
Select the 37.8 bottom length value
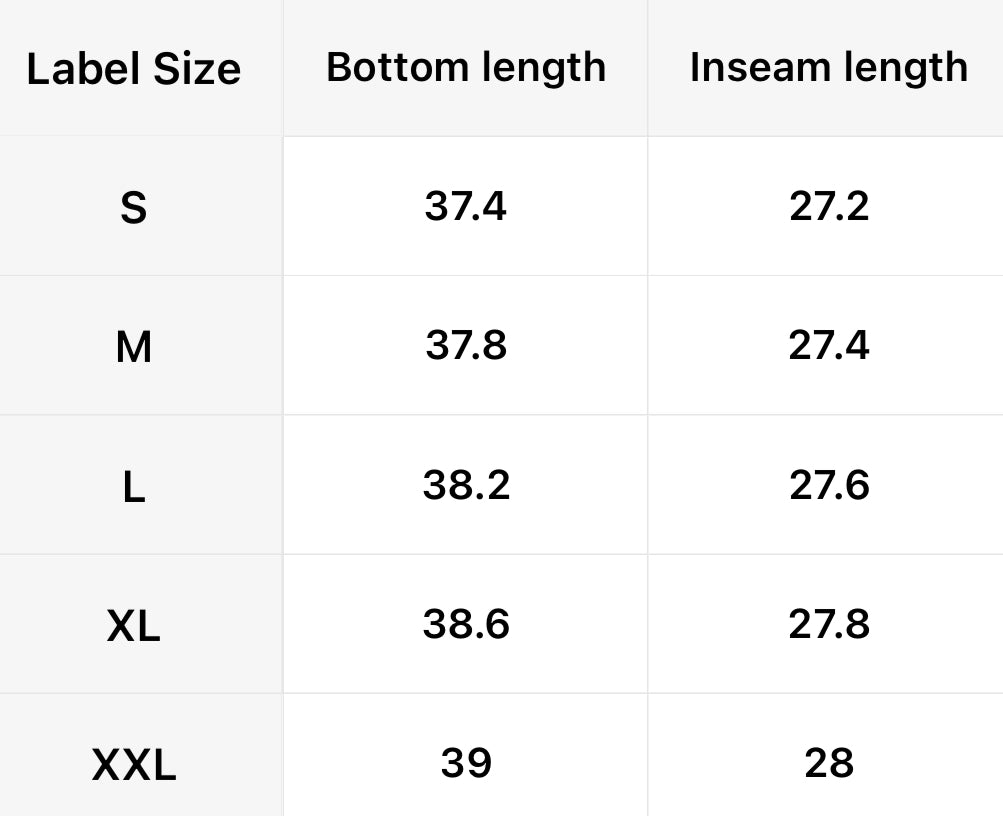click(466, 345)
